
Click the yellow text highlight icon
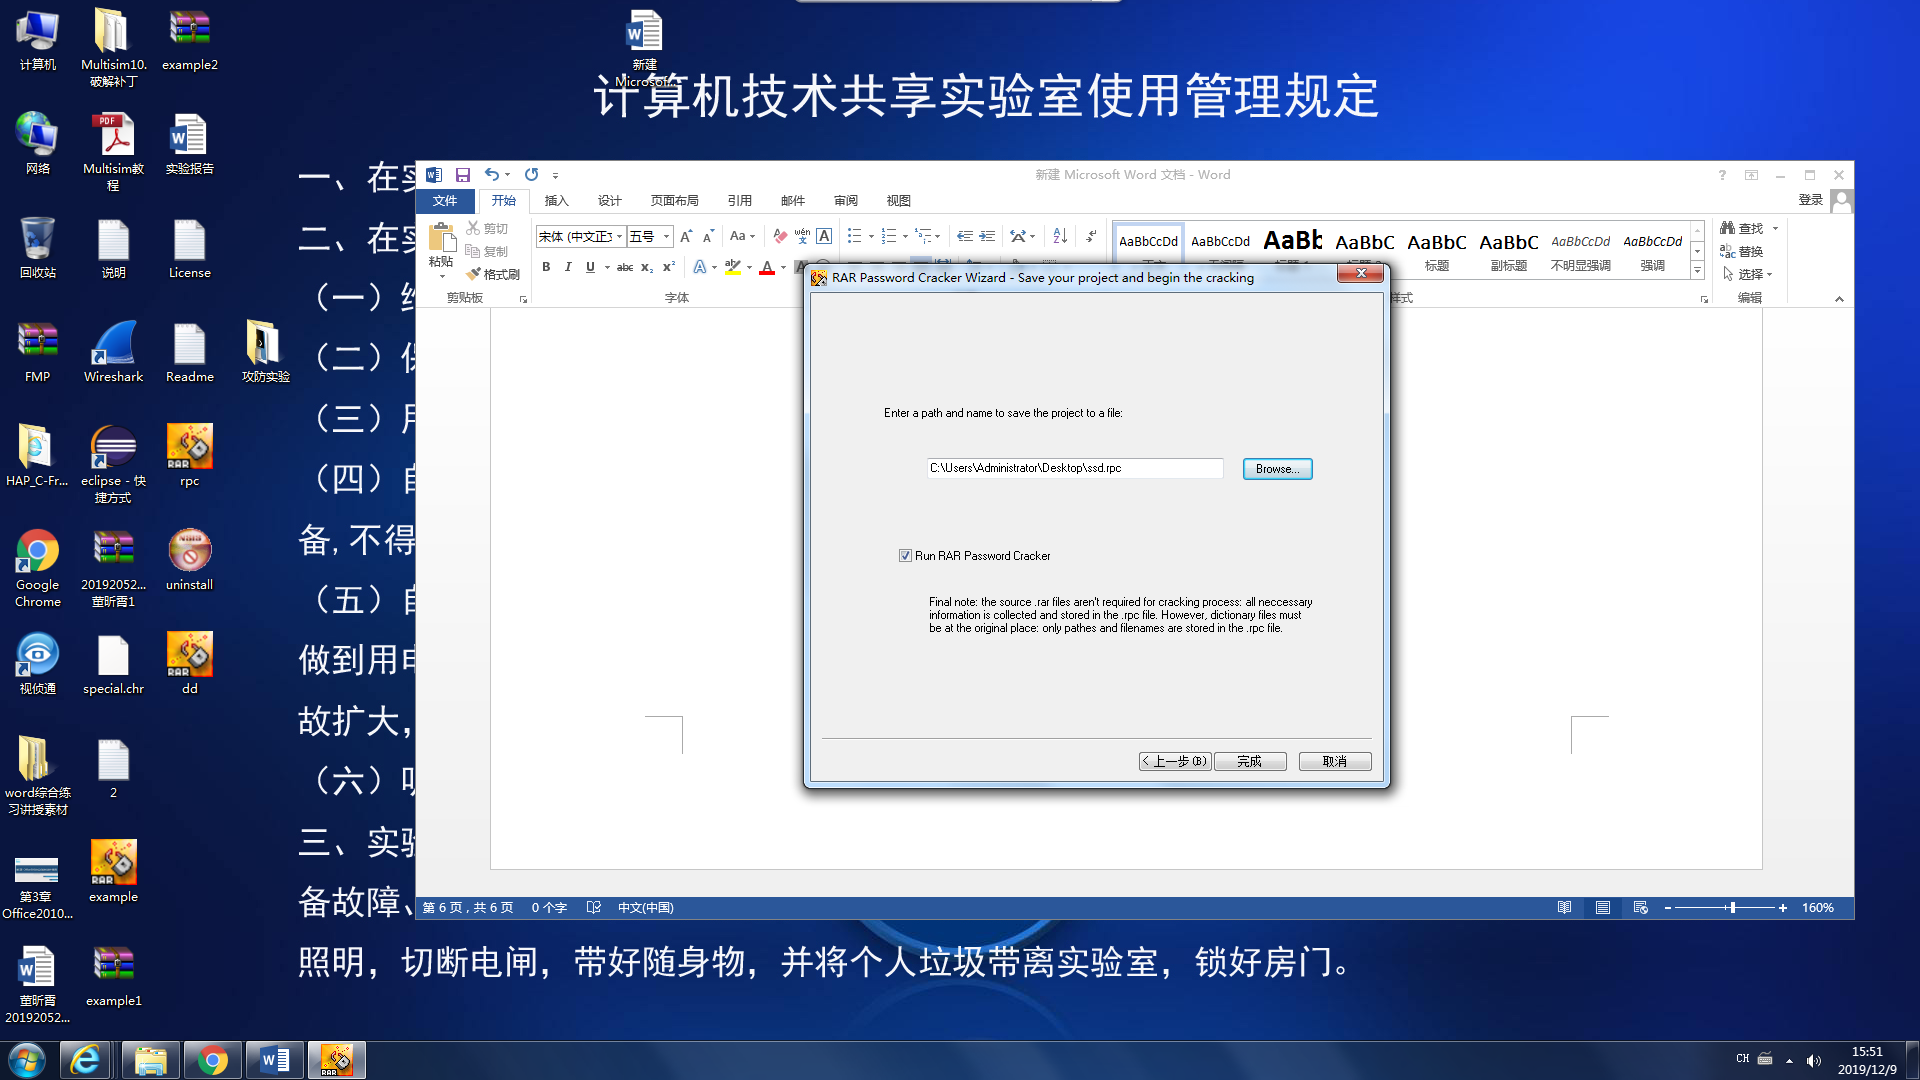733,267
